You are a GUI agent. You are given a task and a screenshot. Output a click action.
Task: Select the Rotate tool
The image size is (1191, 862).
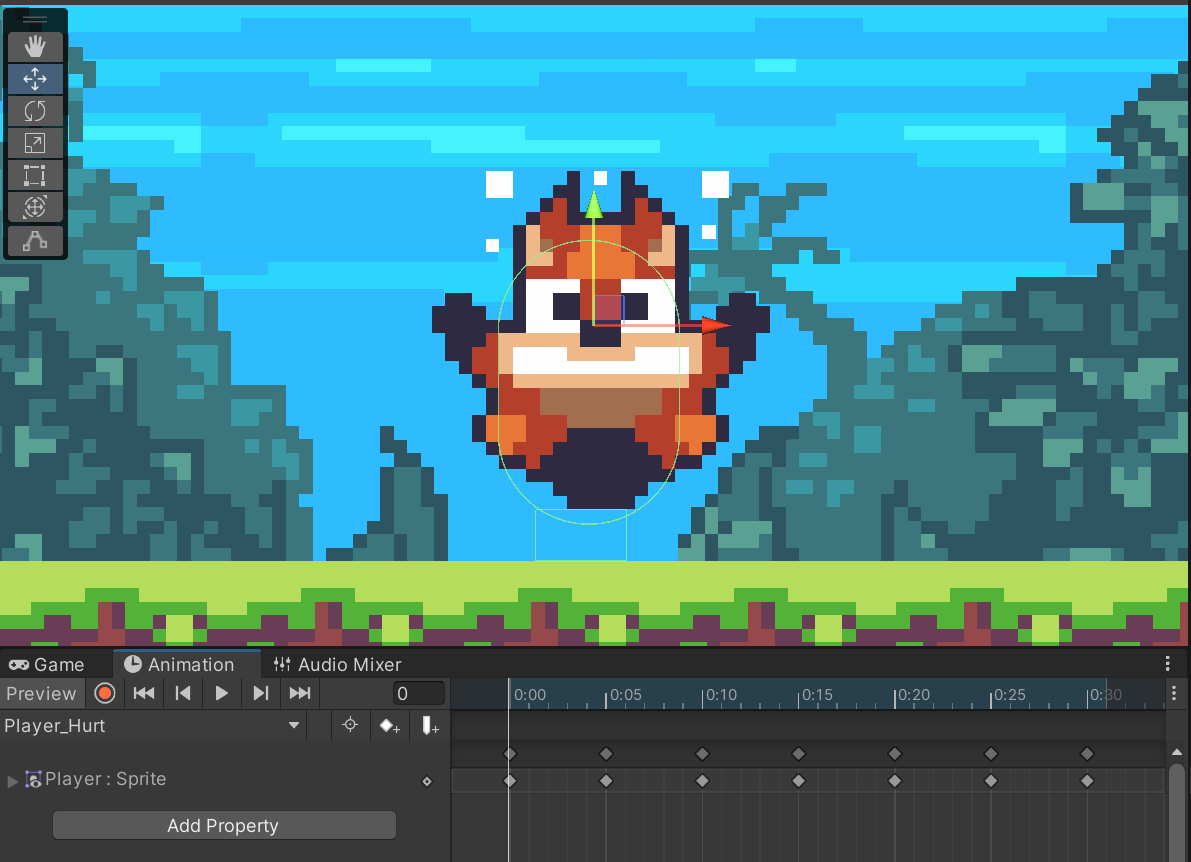pyautogui.click(x=35, y=111)
